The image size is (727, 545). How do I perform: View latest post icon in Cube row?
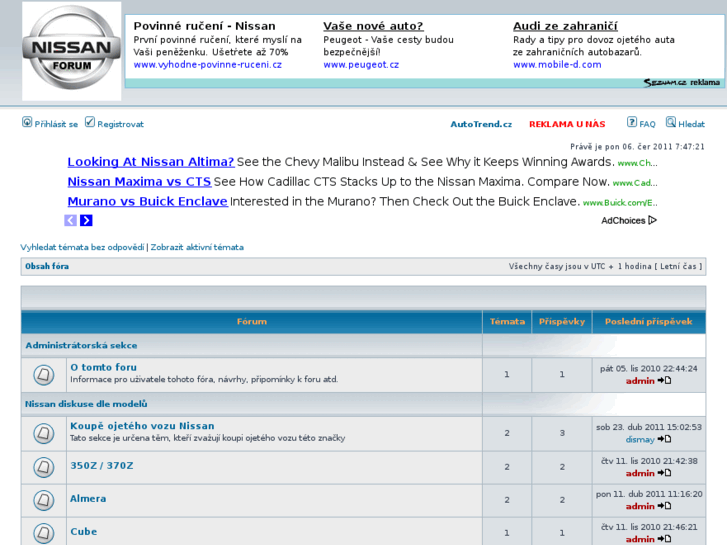pyautogui.click(x=664, y=539)
